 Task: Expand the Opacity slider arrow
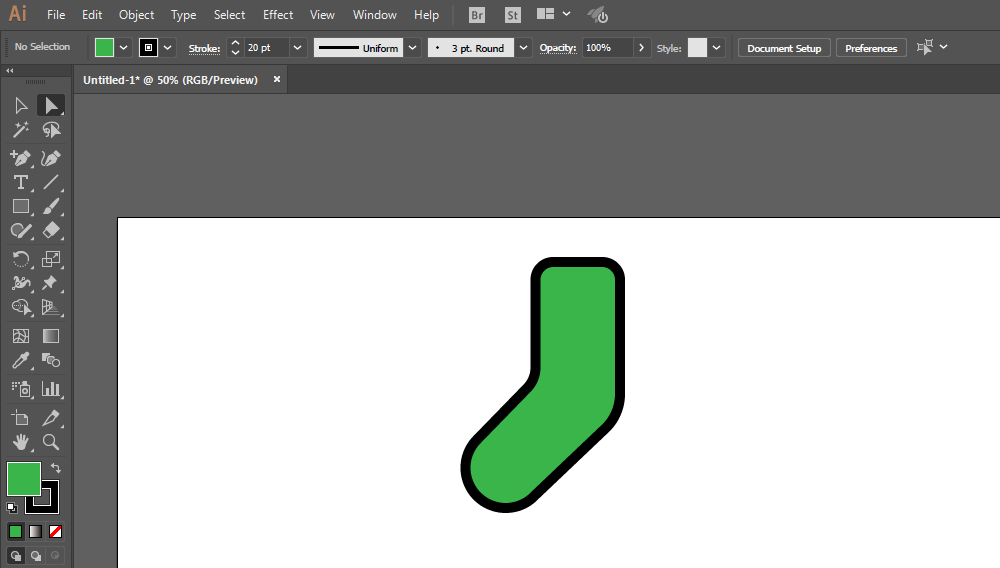point(641,48)
